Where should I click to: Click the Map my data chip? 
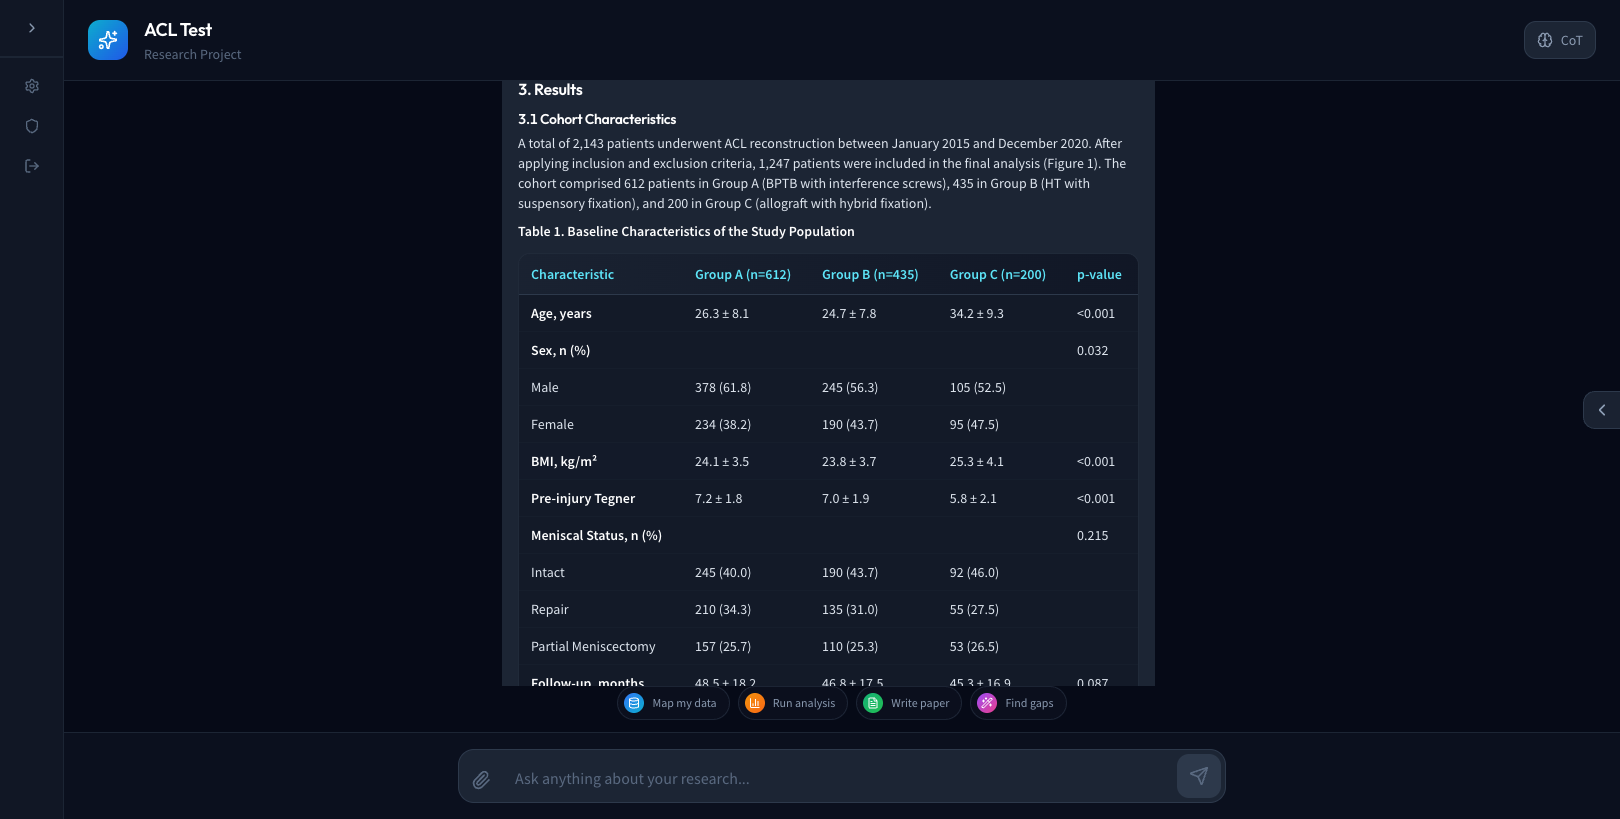point(673,703)
